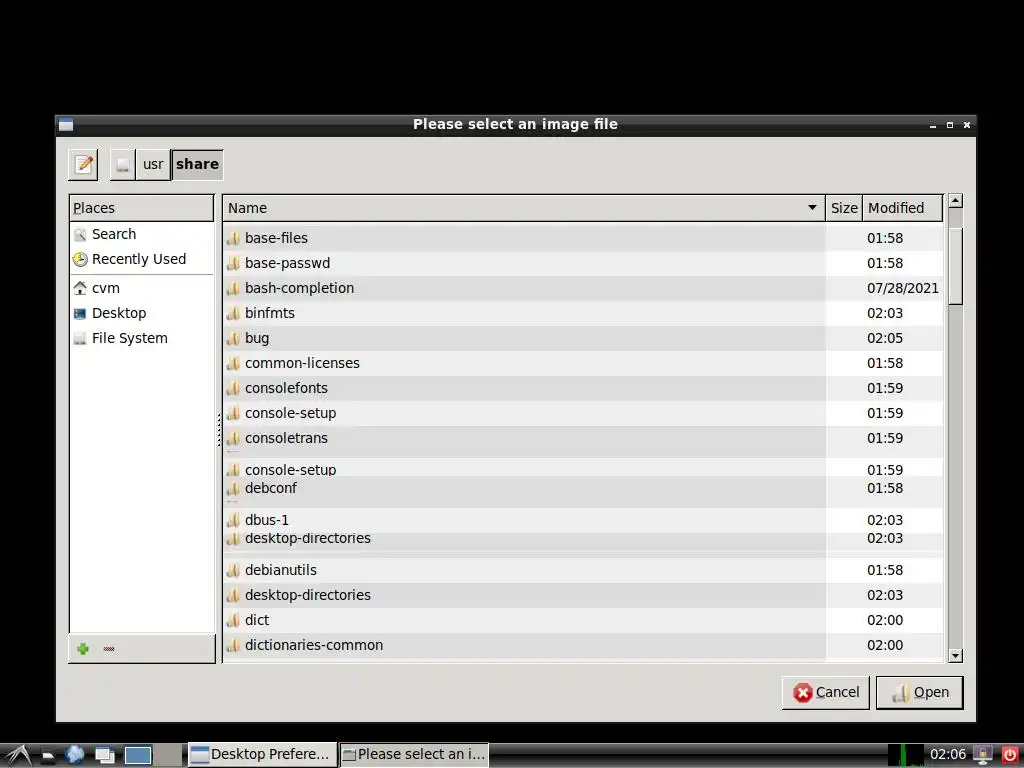Launch the file manager from taskbar
The width and height of the screenshot is (1024, 768).
48,756
